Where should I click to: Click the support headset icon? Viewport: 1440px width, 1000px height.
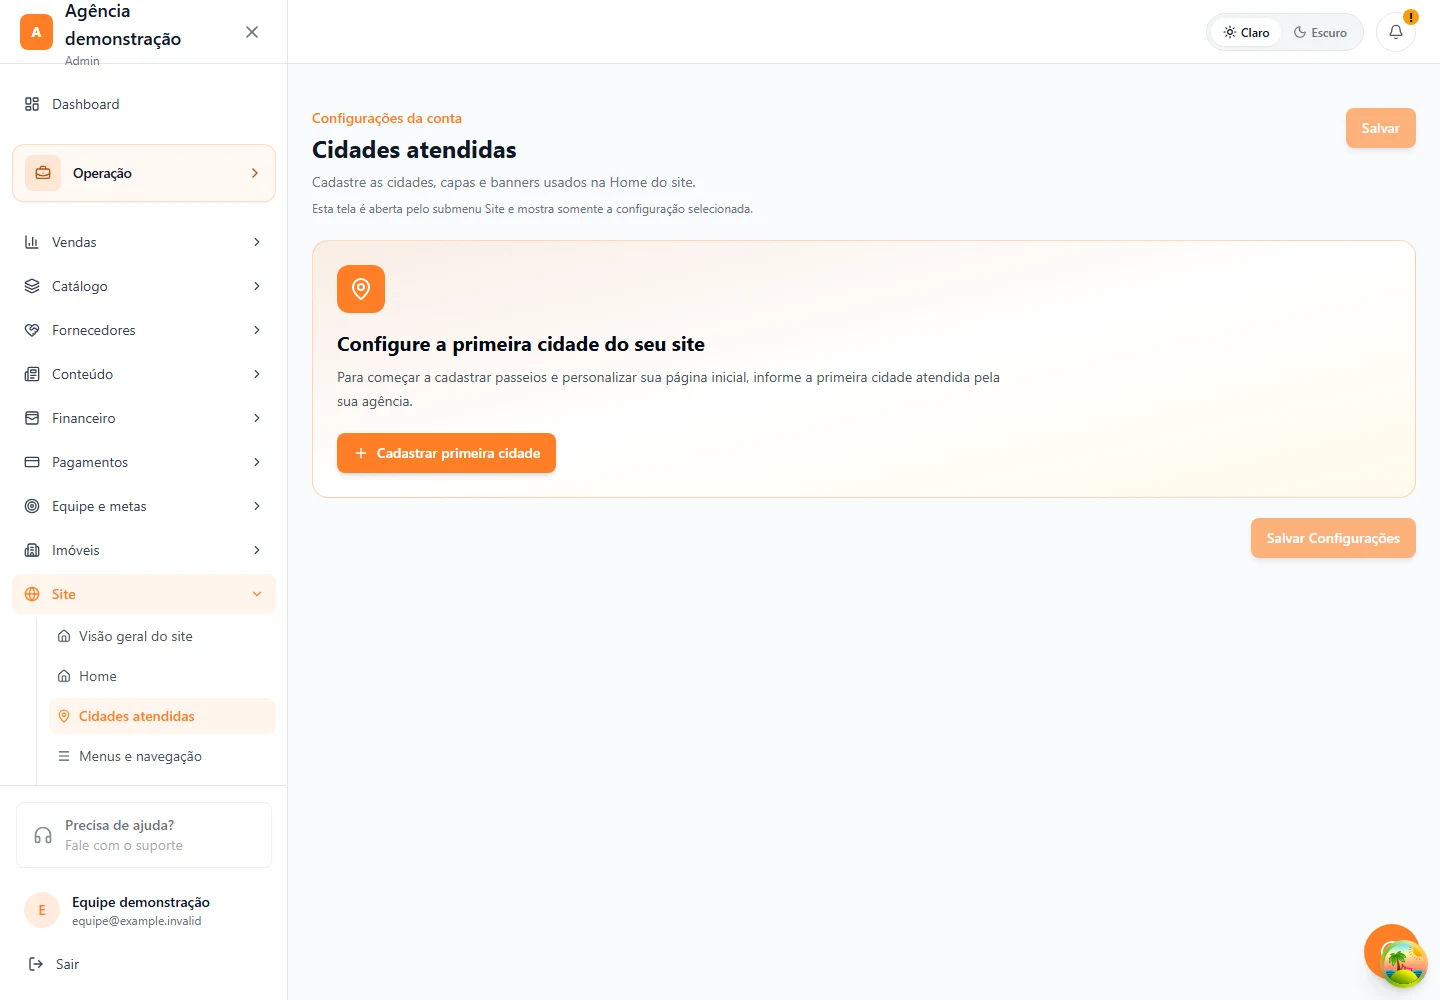tap(43, 835)
